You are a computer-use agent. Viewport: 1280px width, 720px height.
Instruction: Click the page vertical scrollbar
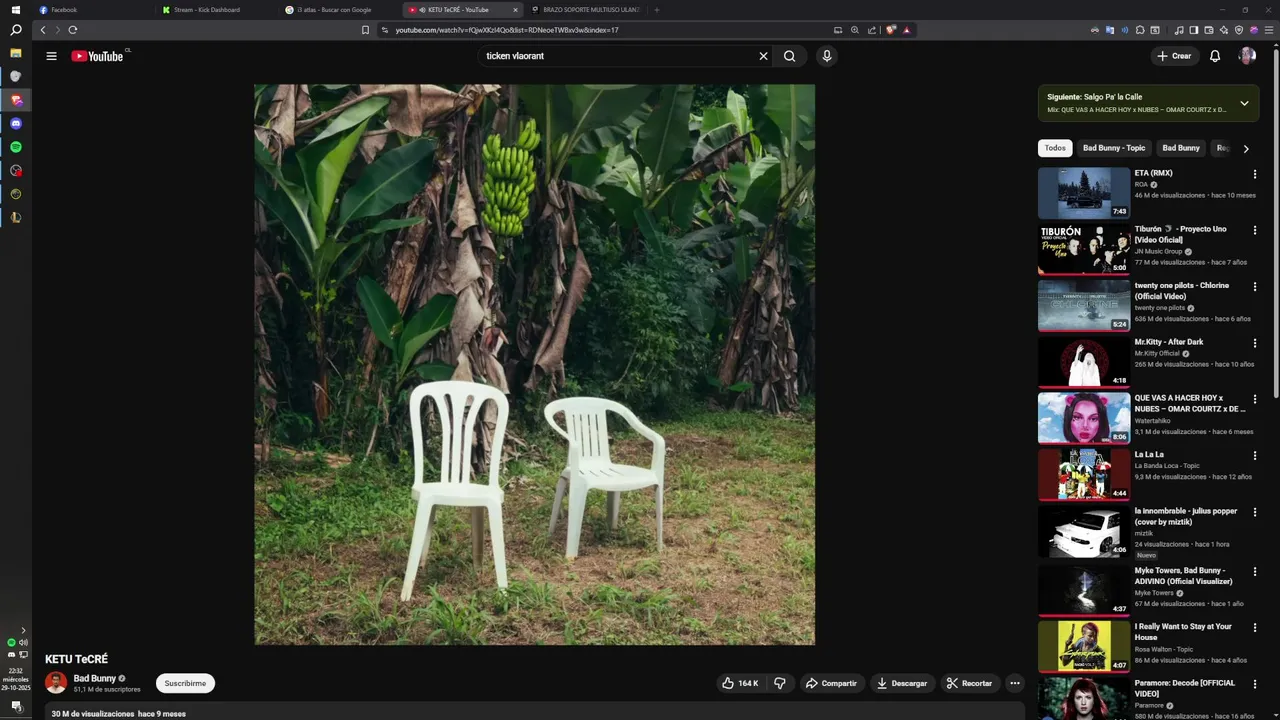click(x=1276, y=223)
